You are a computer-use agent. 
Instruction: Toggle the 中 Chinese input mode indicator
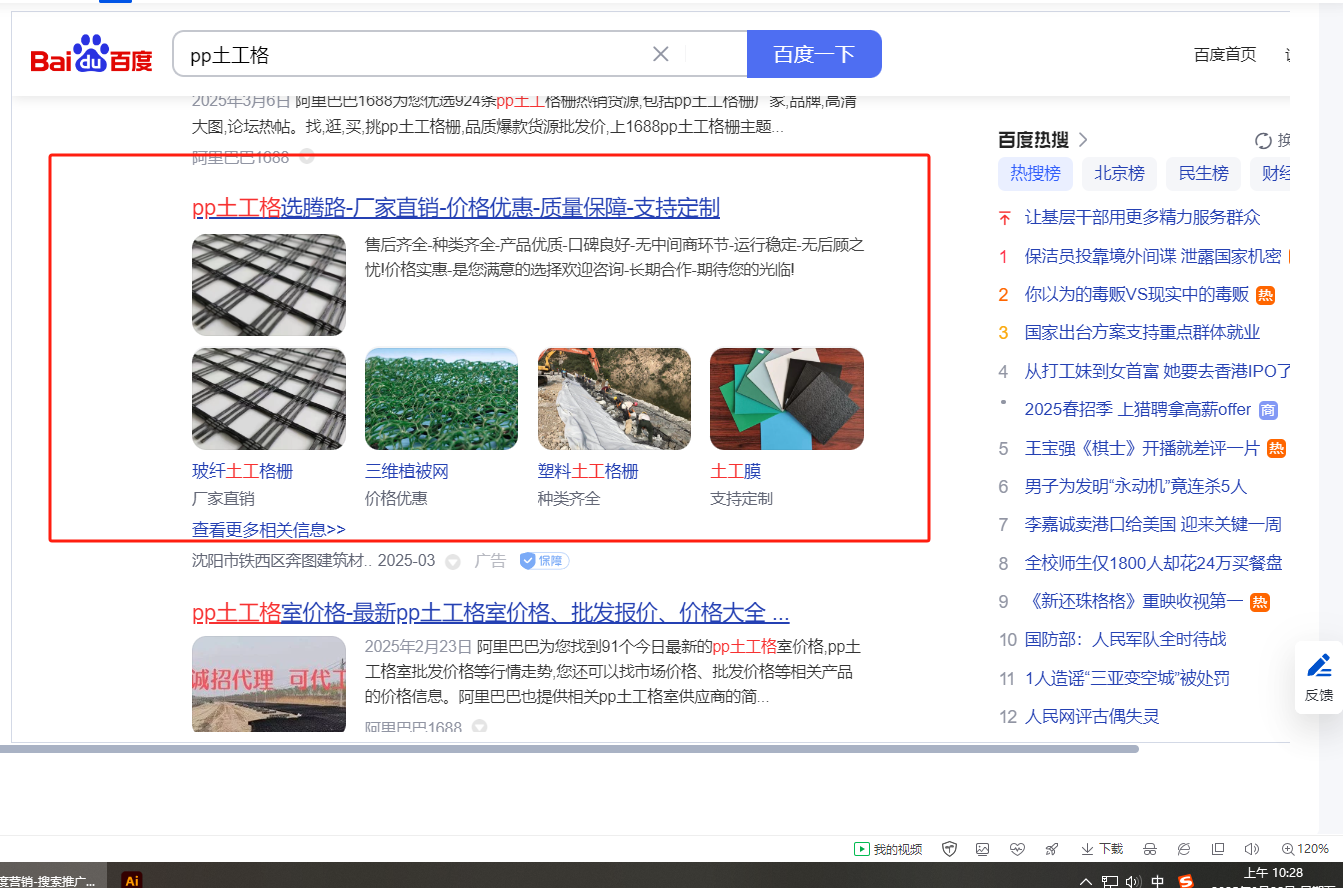1158,882
